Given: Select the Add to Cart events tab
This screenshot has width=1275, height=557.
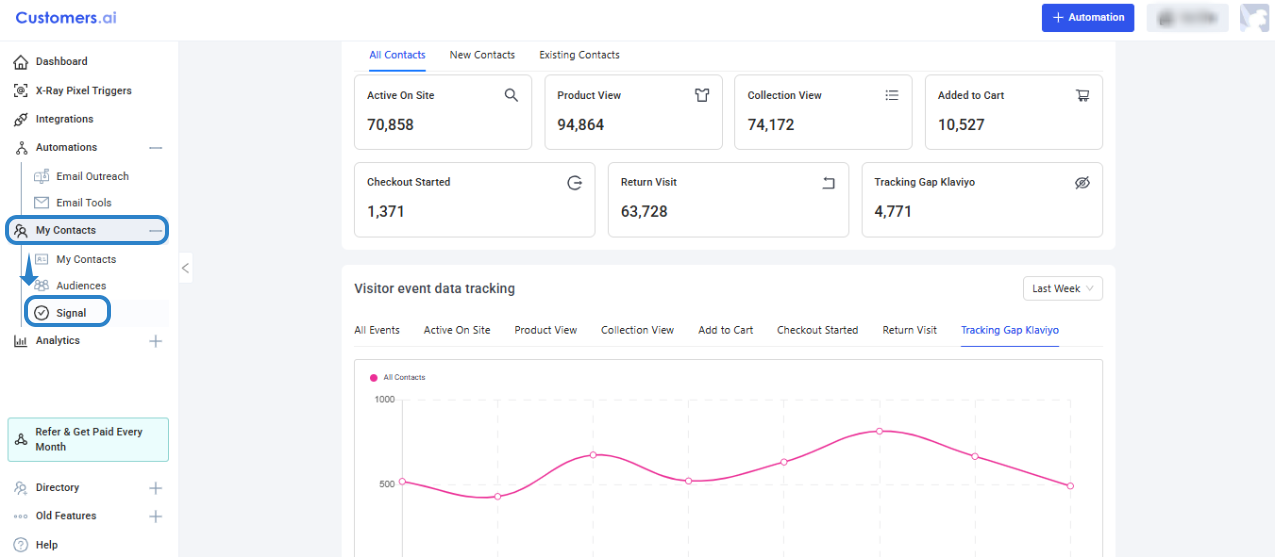Looking at the screenshot, I should 726,330.
